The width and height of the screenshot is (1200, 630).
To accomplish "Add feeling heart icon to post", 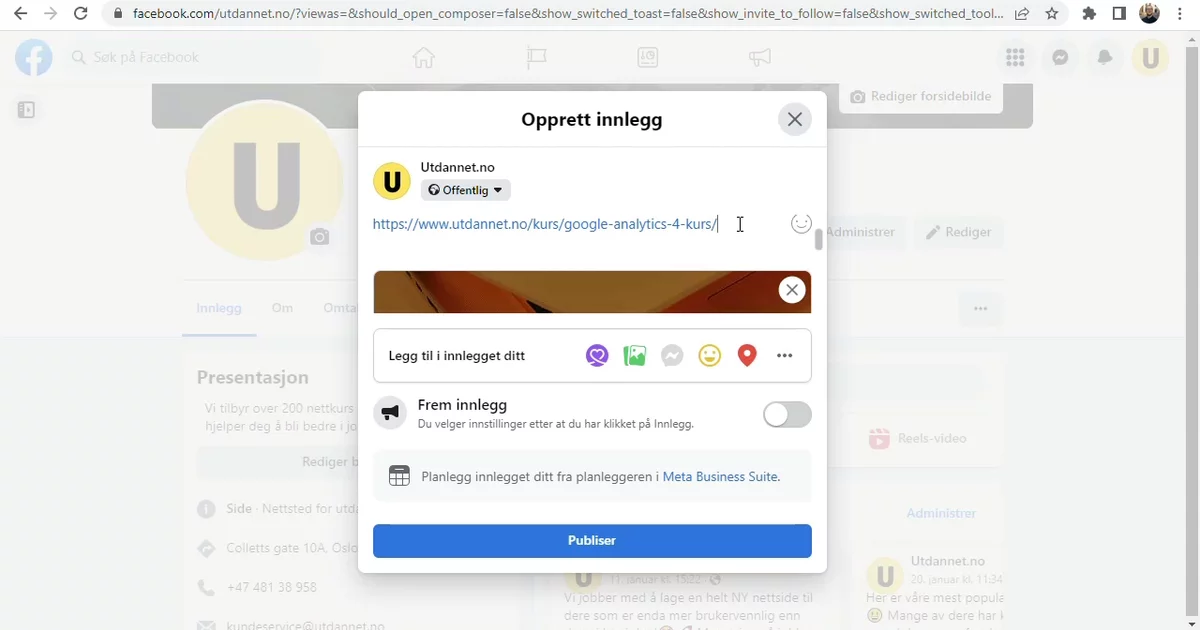I will (597, 355).
